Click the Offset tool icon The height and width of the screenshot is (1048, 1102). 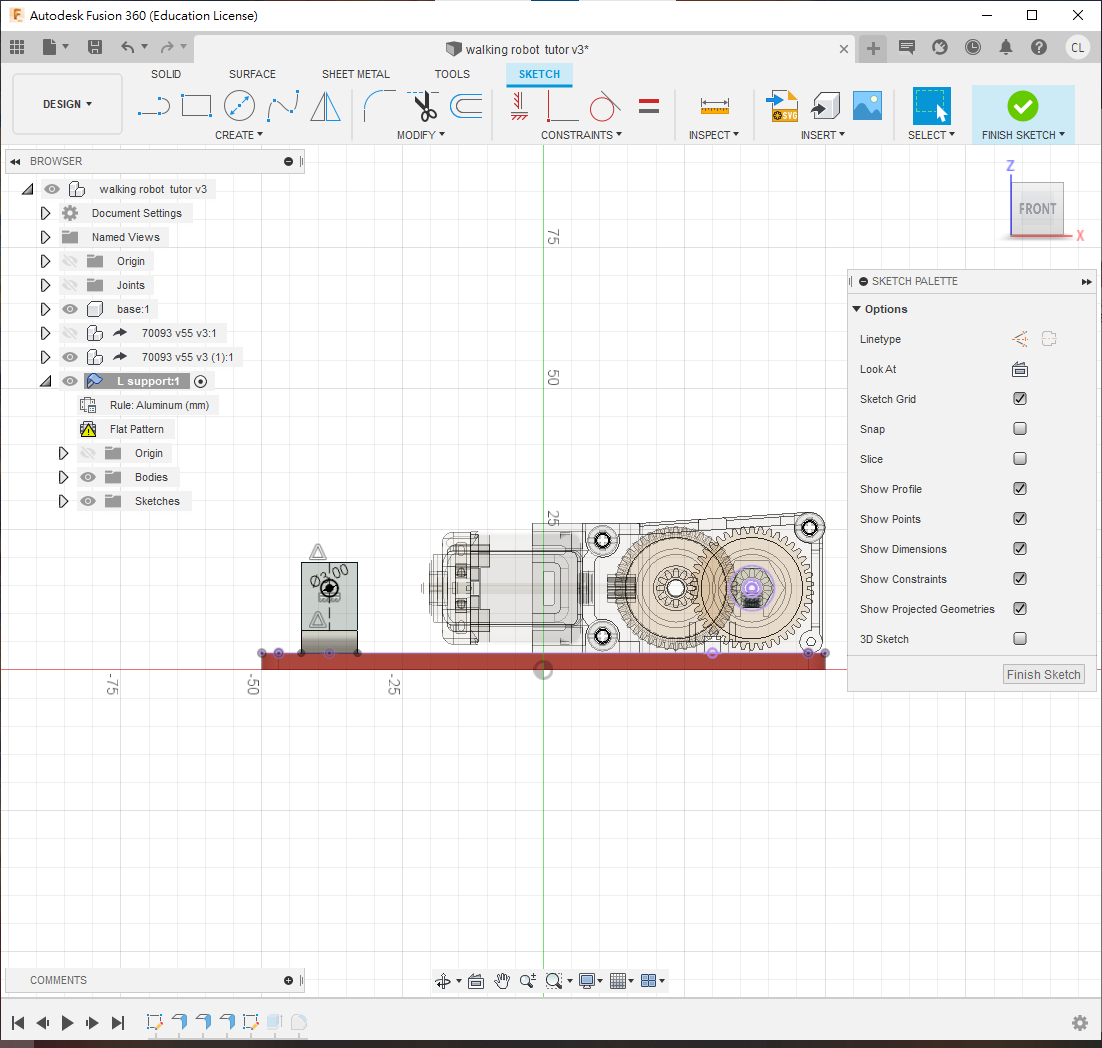click(x=466, y=105)
